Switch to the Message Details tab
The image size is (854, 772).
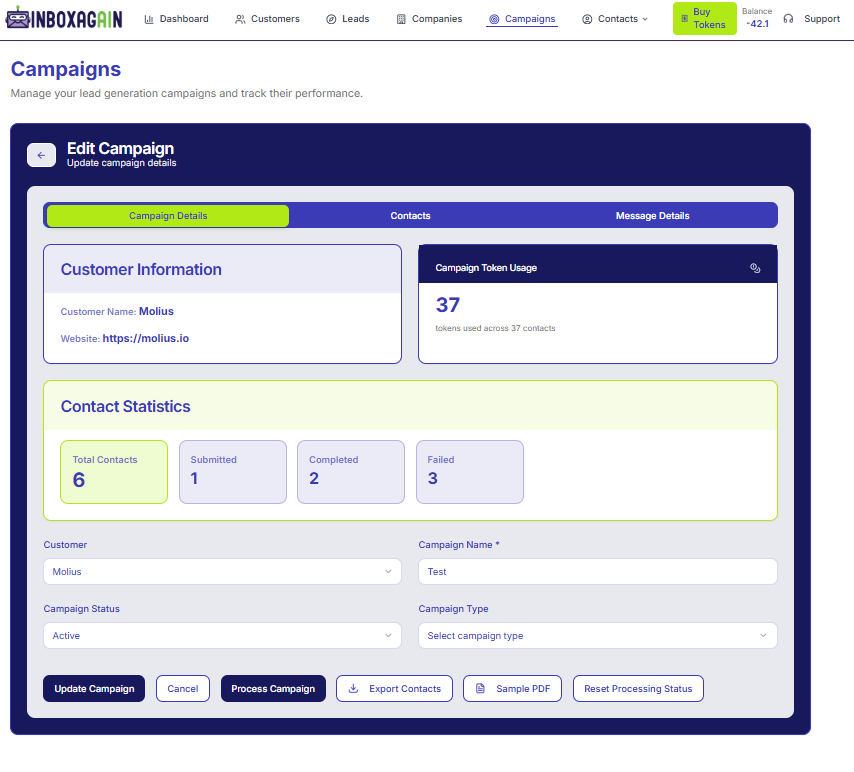652,216
